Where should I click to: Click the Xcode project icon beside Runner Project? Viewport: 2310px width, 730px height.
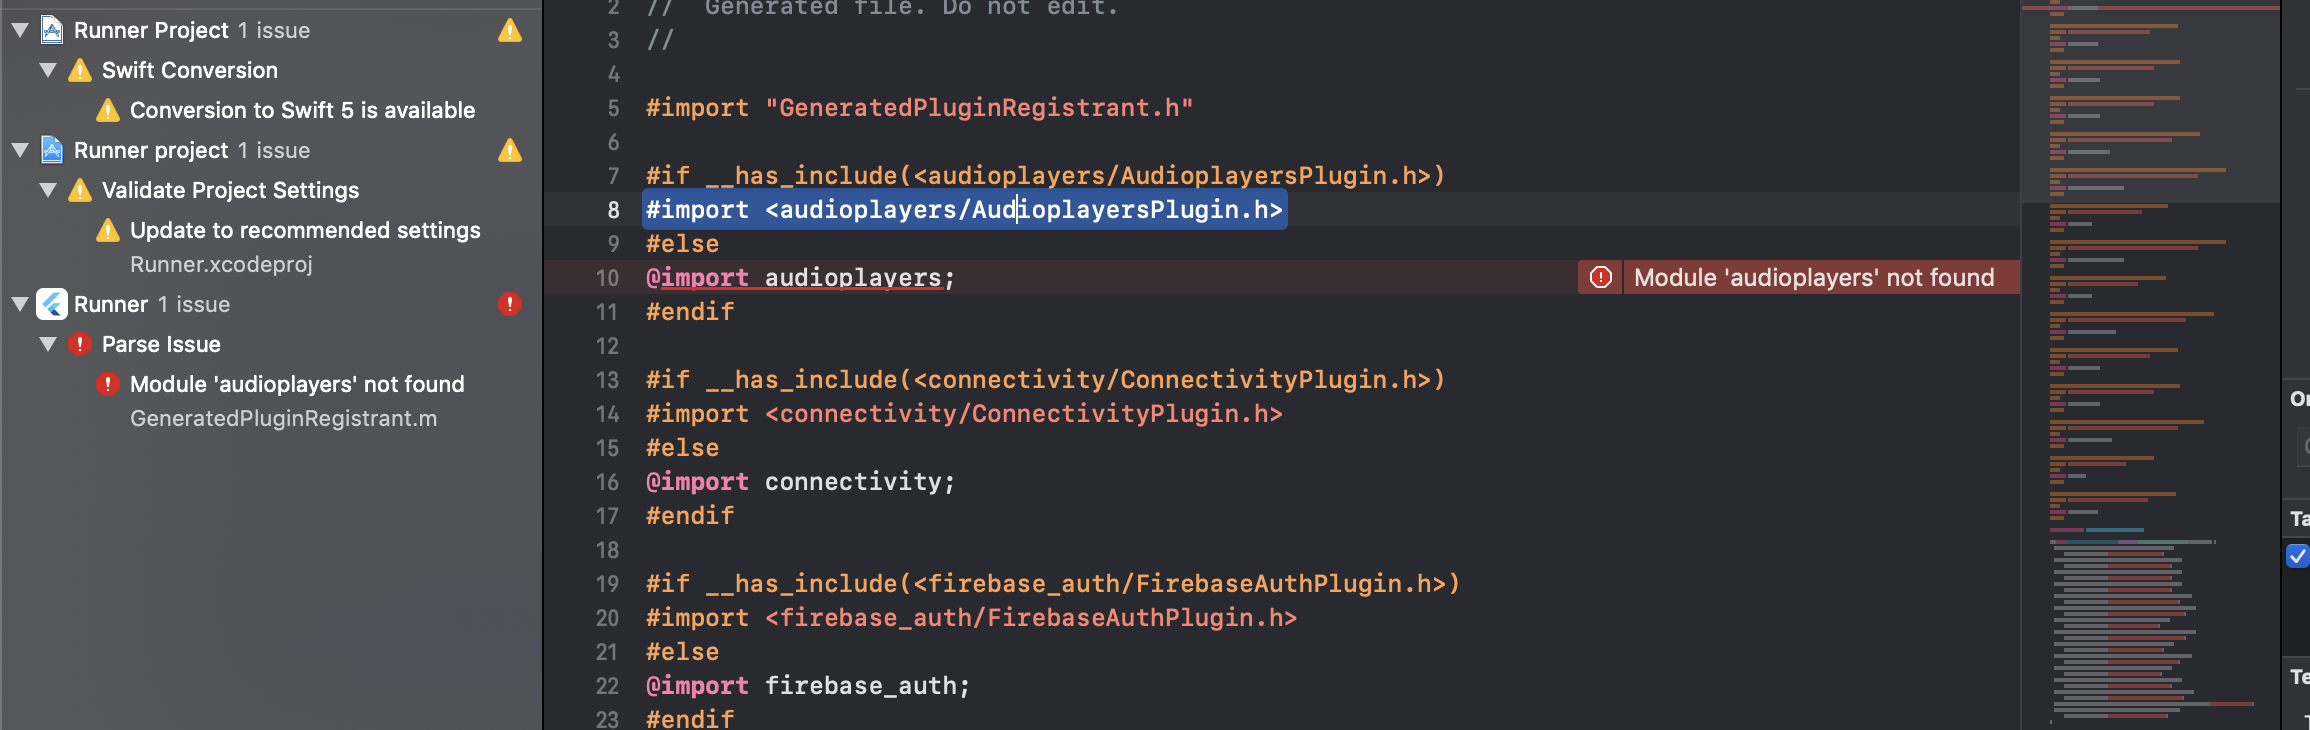point(49,30)
